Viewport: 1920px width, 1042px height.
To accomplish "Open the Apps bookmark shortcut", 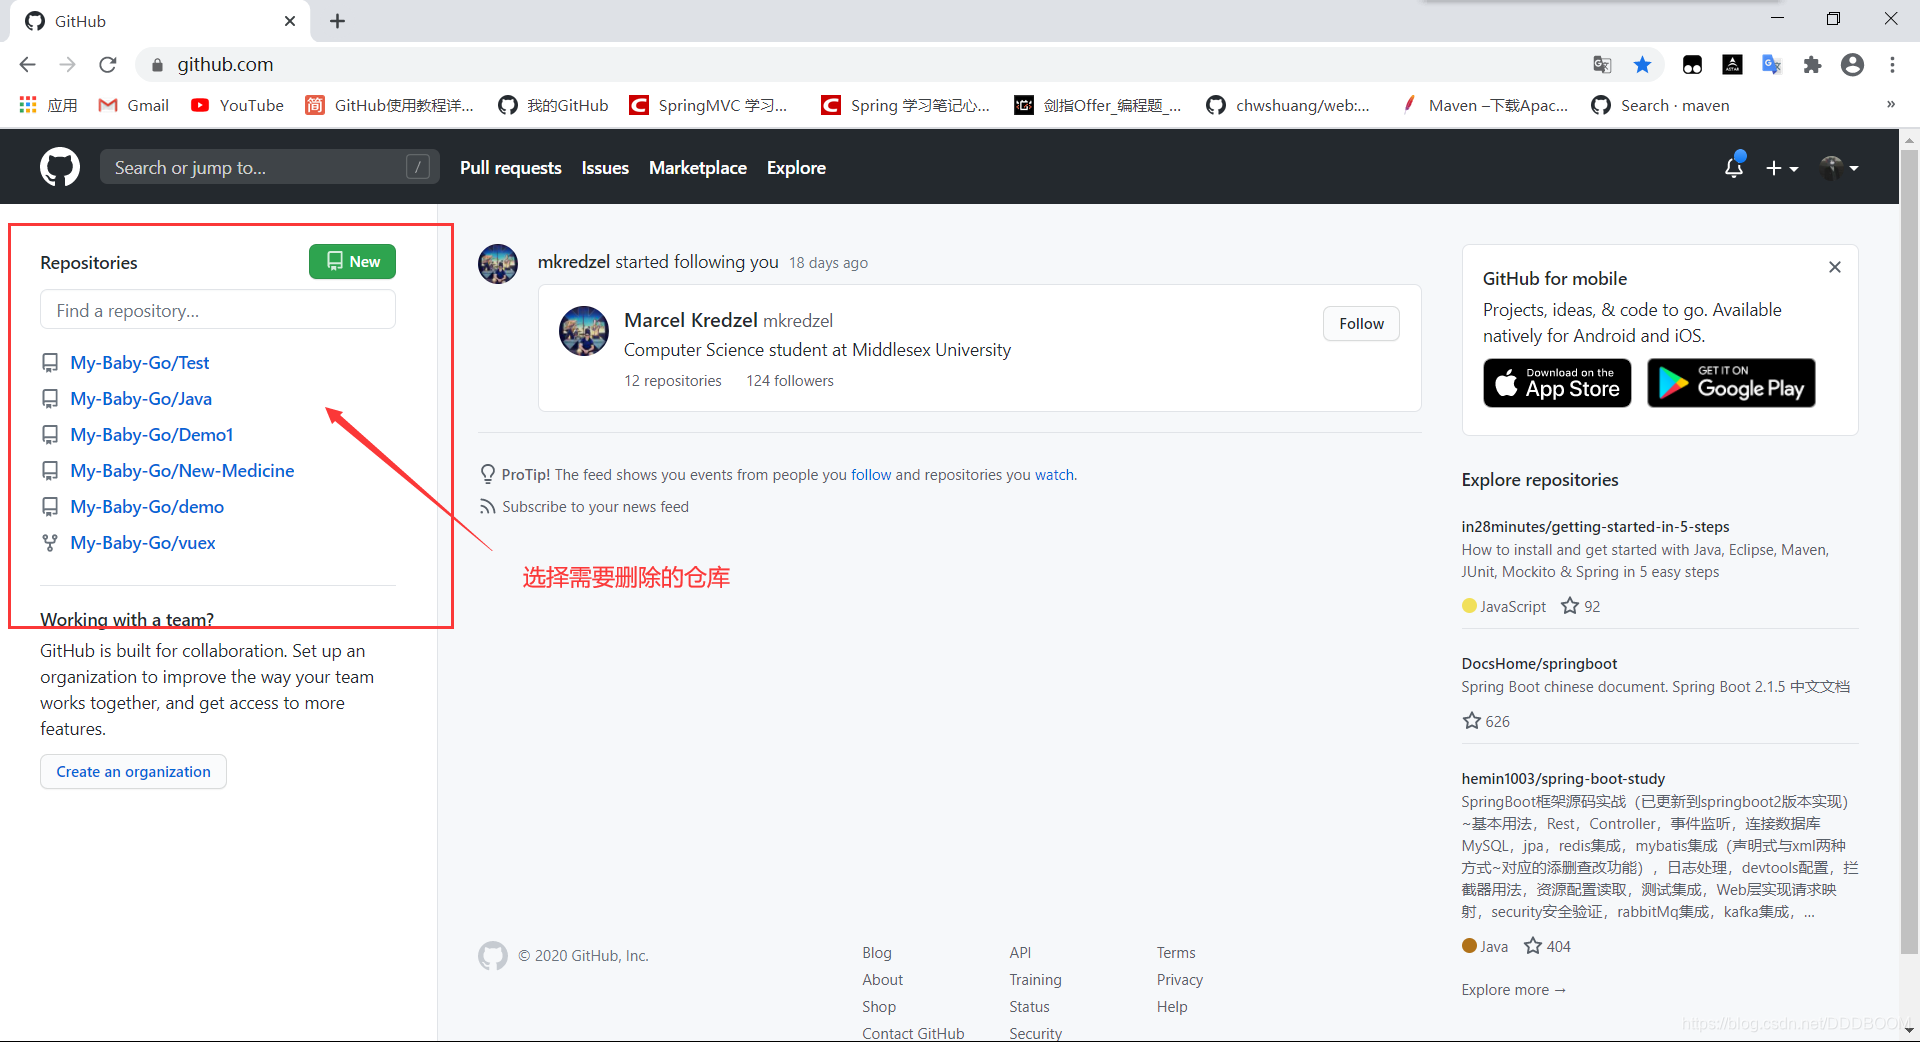I will tap(48, 105).
